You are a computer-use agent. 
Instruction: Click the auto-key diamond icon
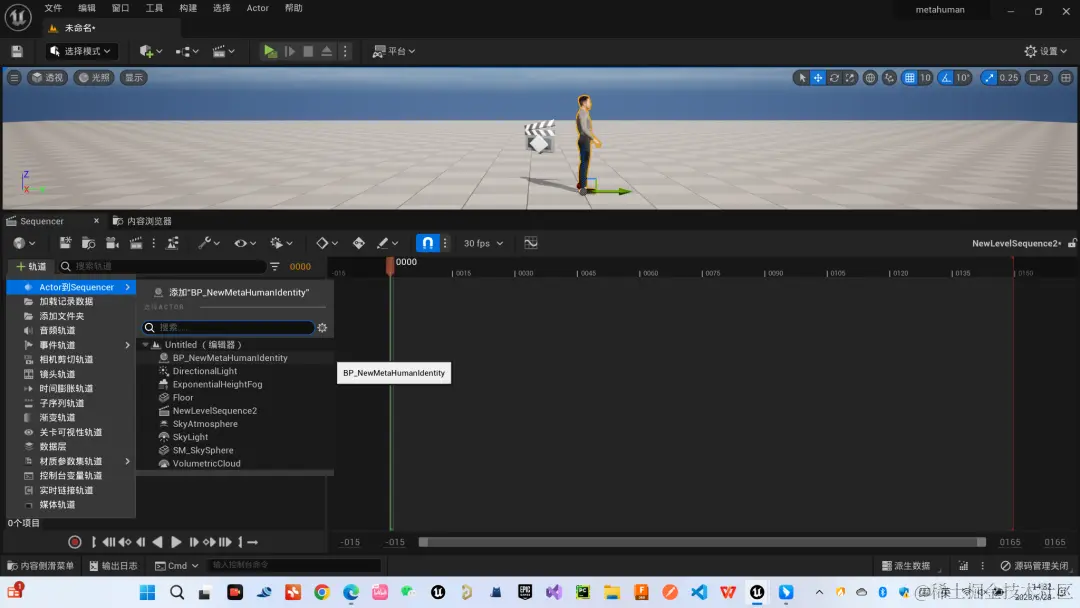(359, 243)
